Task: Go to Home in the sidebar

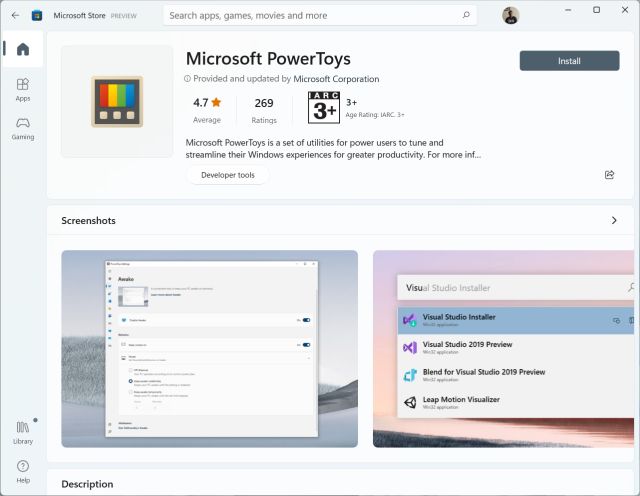Action: (x=23, y=49)
